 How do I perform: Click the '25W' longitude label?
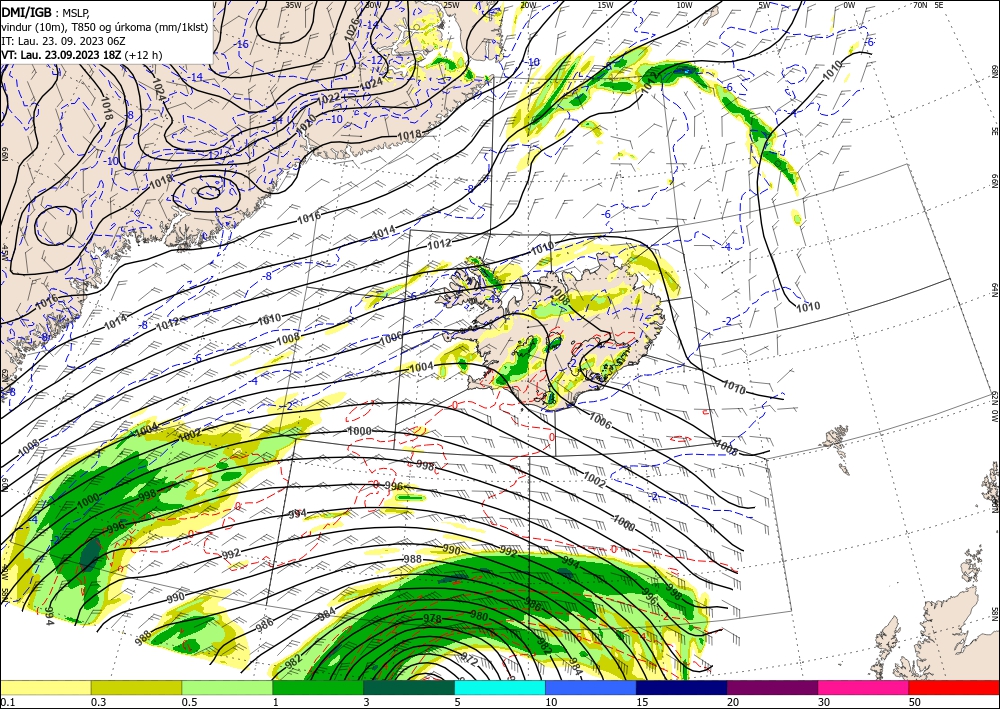[x=451, y=4]
